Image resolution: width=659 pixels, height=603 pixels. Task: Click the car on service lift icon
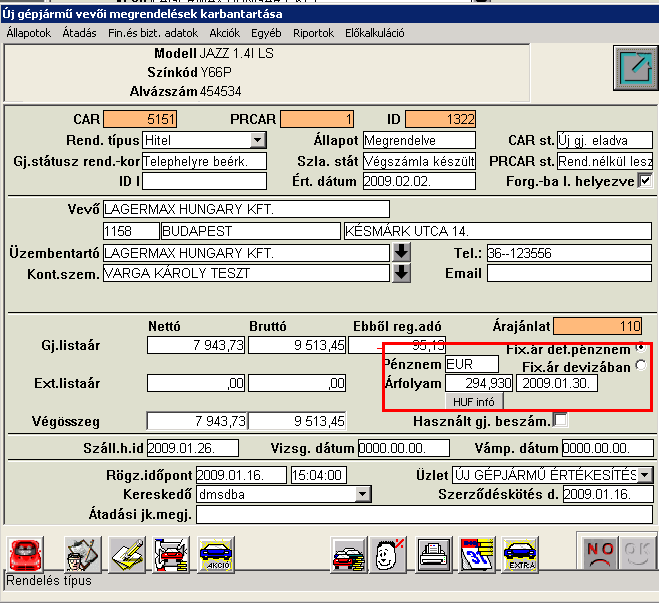coord(171,554)
